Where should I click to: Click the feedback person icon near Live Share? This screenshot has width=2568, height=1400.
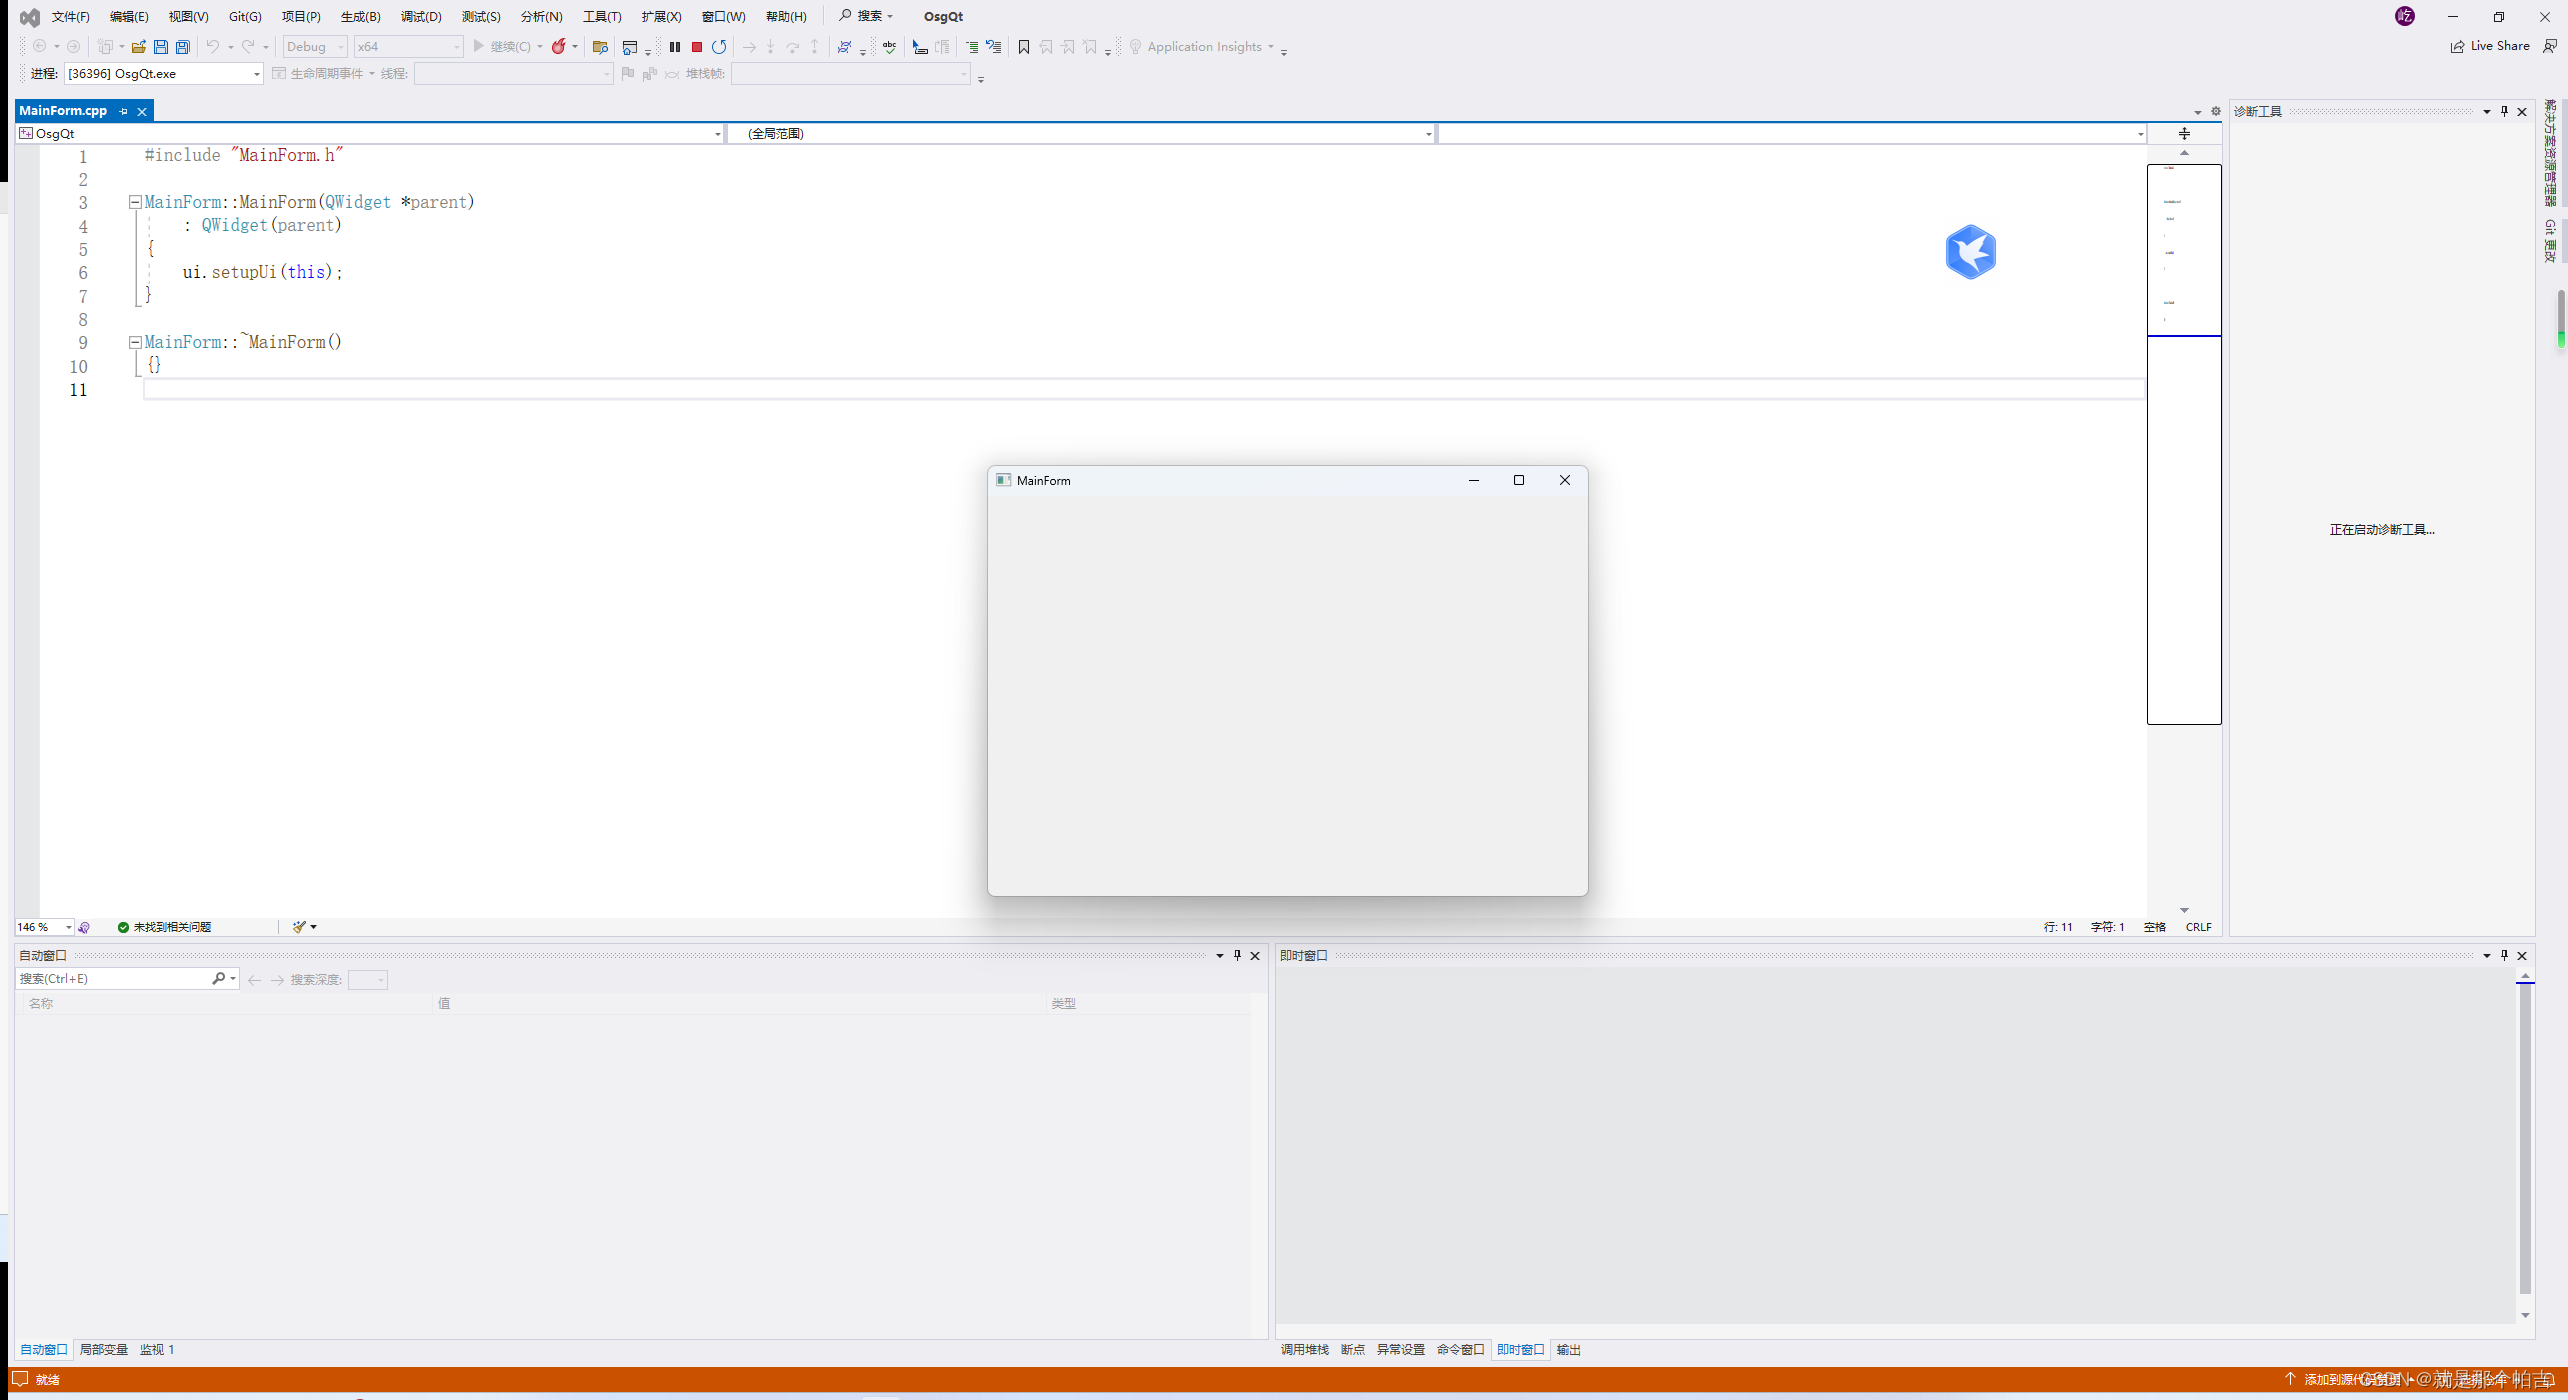coord(2550,46)
